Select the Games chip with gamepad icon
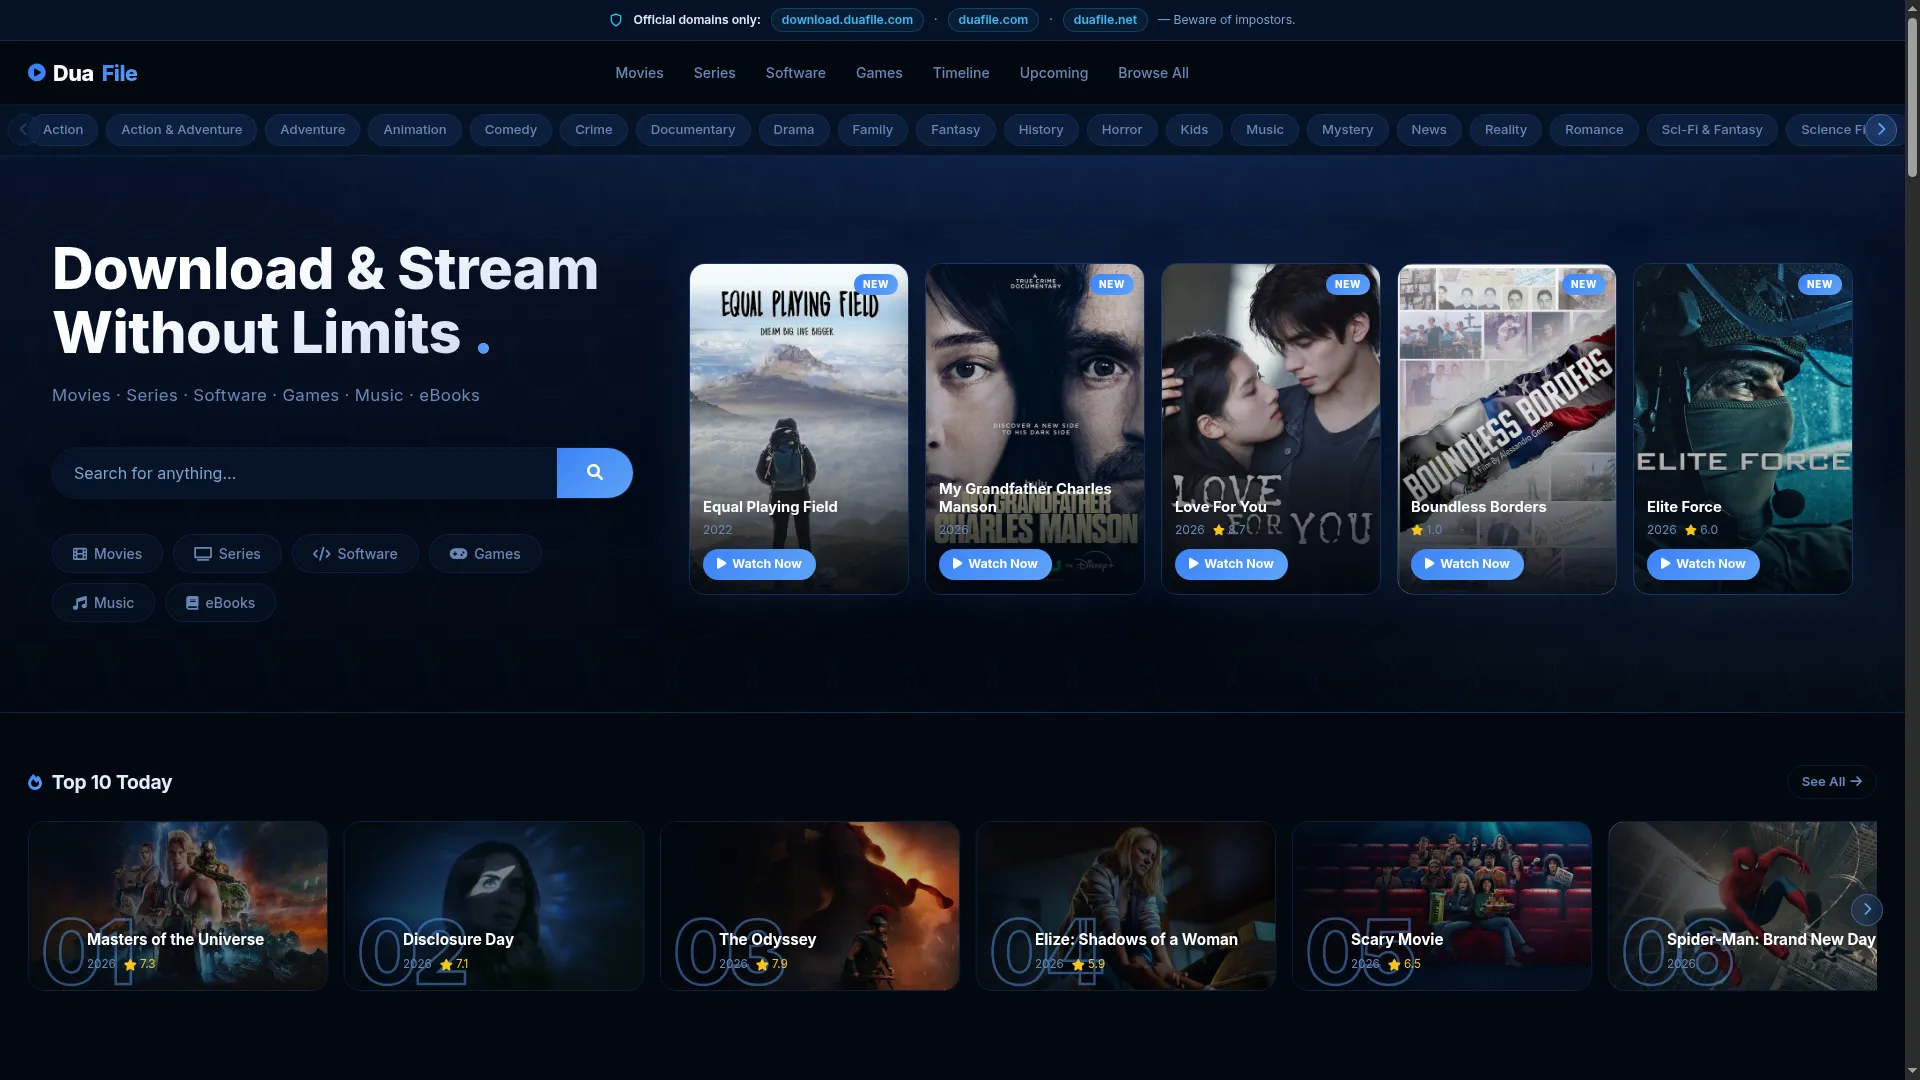Image resolution: width=1920 pixels, height=1080 pixels. (485, 554)
